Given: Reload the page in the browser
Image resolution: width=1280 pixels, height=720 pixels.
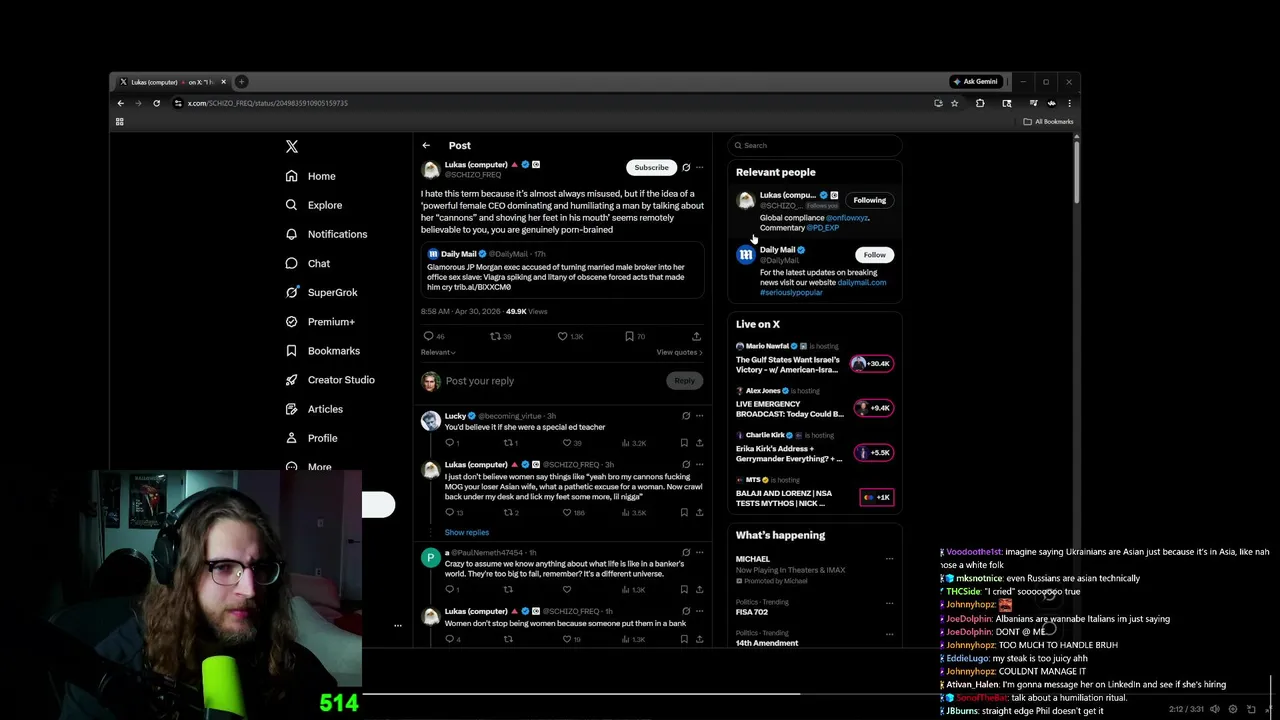Looking at the screenshot, I should 156,103.
